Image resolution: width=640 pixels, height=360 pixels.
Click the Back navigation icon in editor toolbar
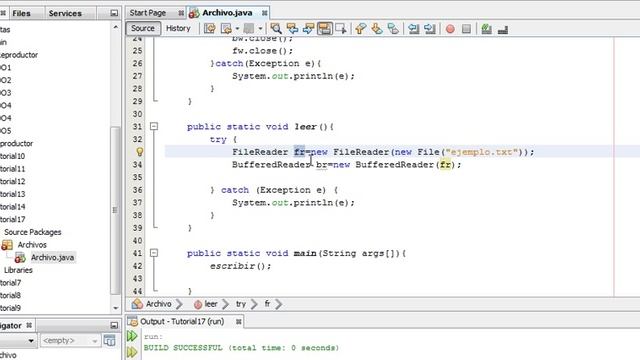[x=226, y=29]
